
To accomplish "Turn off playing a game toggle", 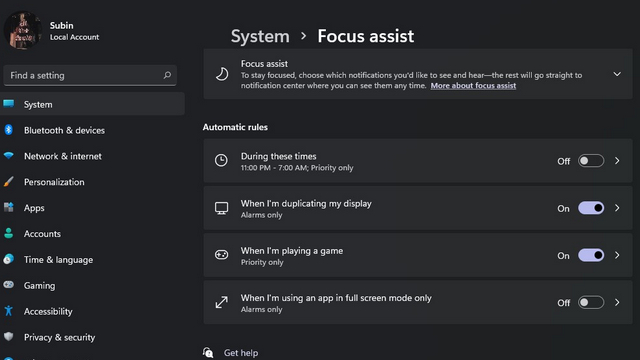I will [591, 256].
